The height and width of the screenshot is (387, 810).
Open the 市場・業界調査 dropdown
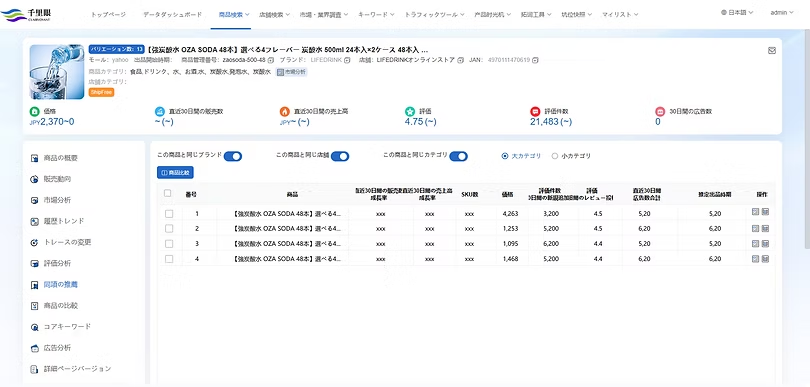(324, 14)
